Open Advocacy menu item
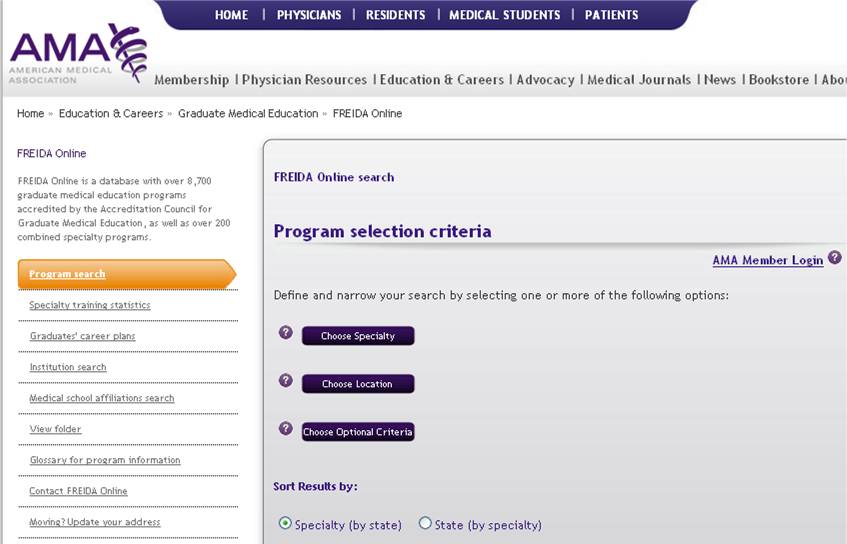847x544 pixels. (x=546, y=80)
